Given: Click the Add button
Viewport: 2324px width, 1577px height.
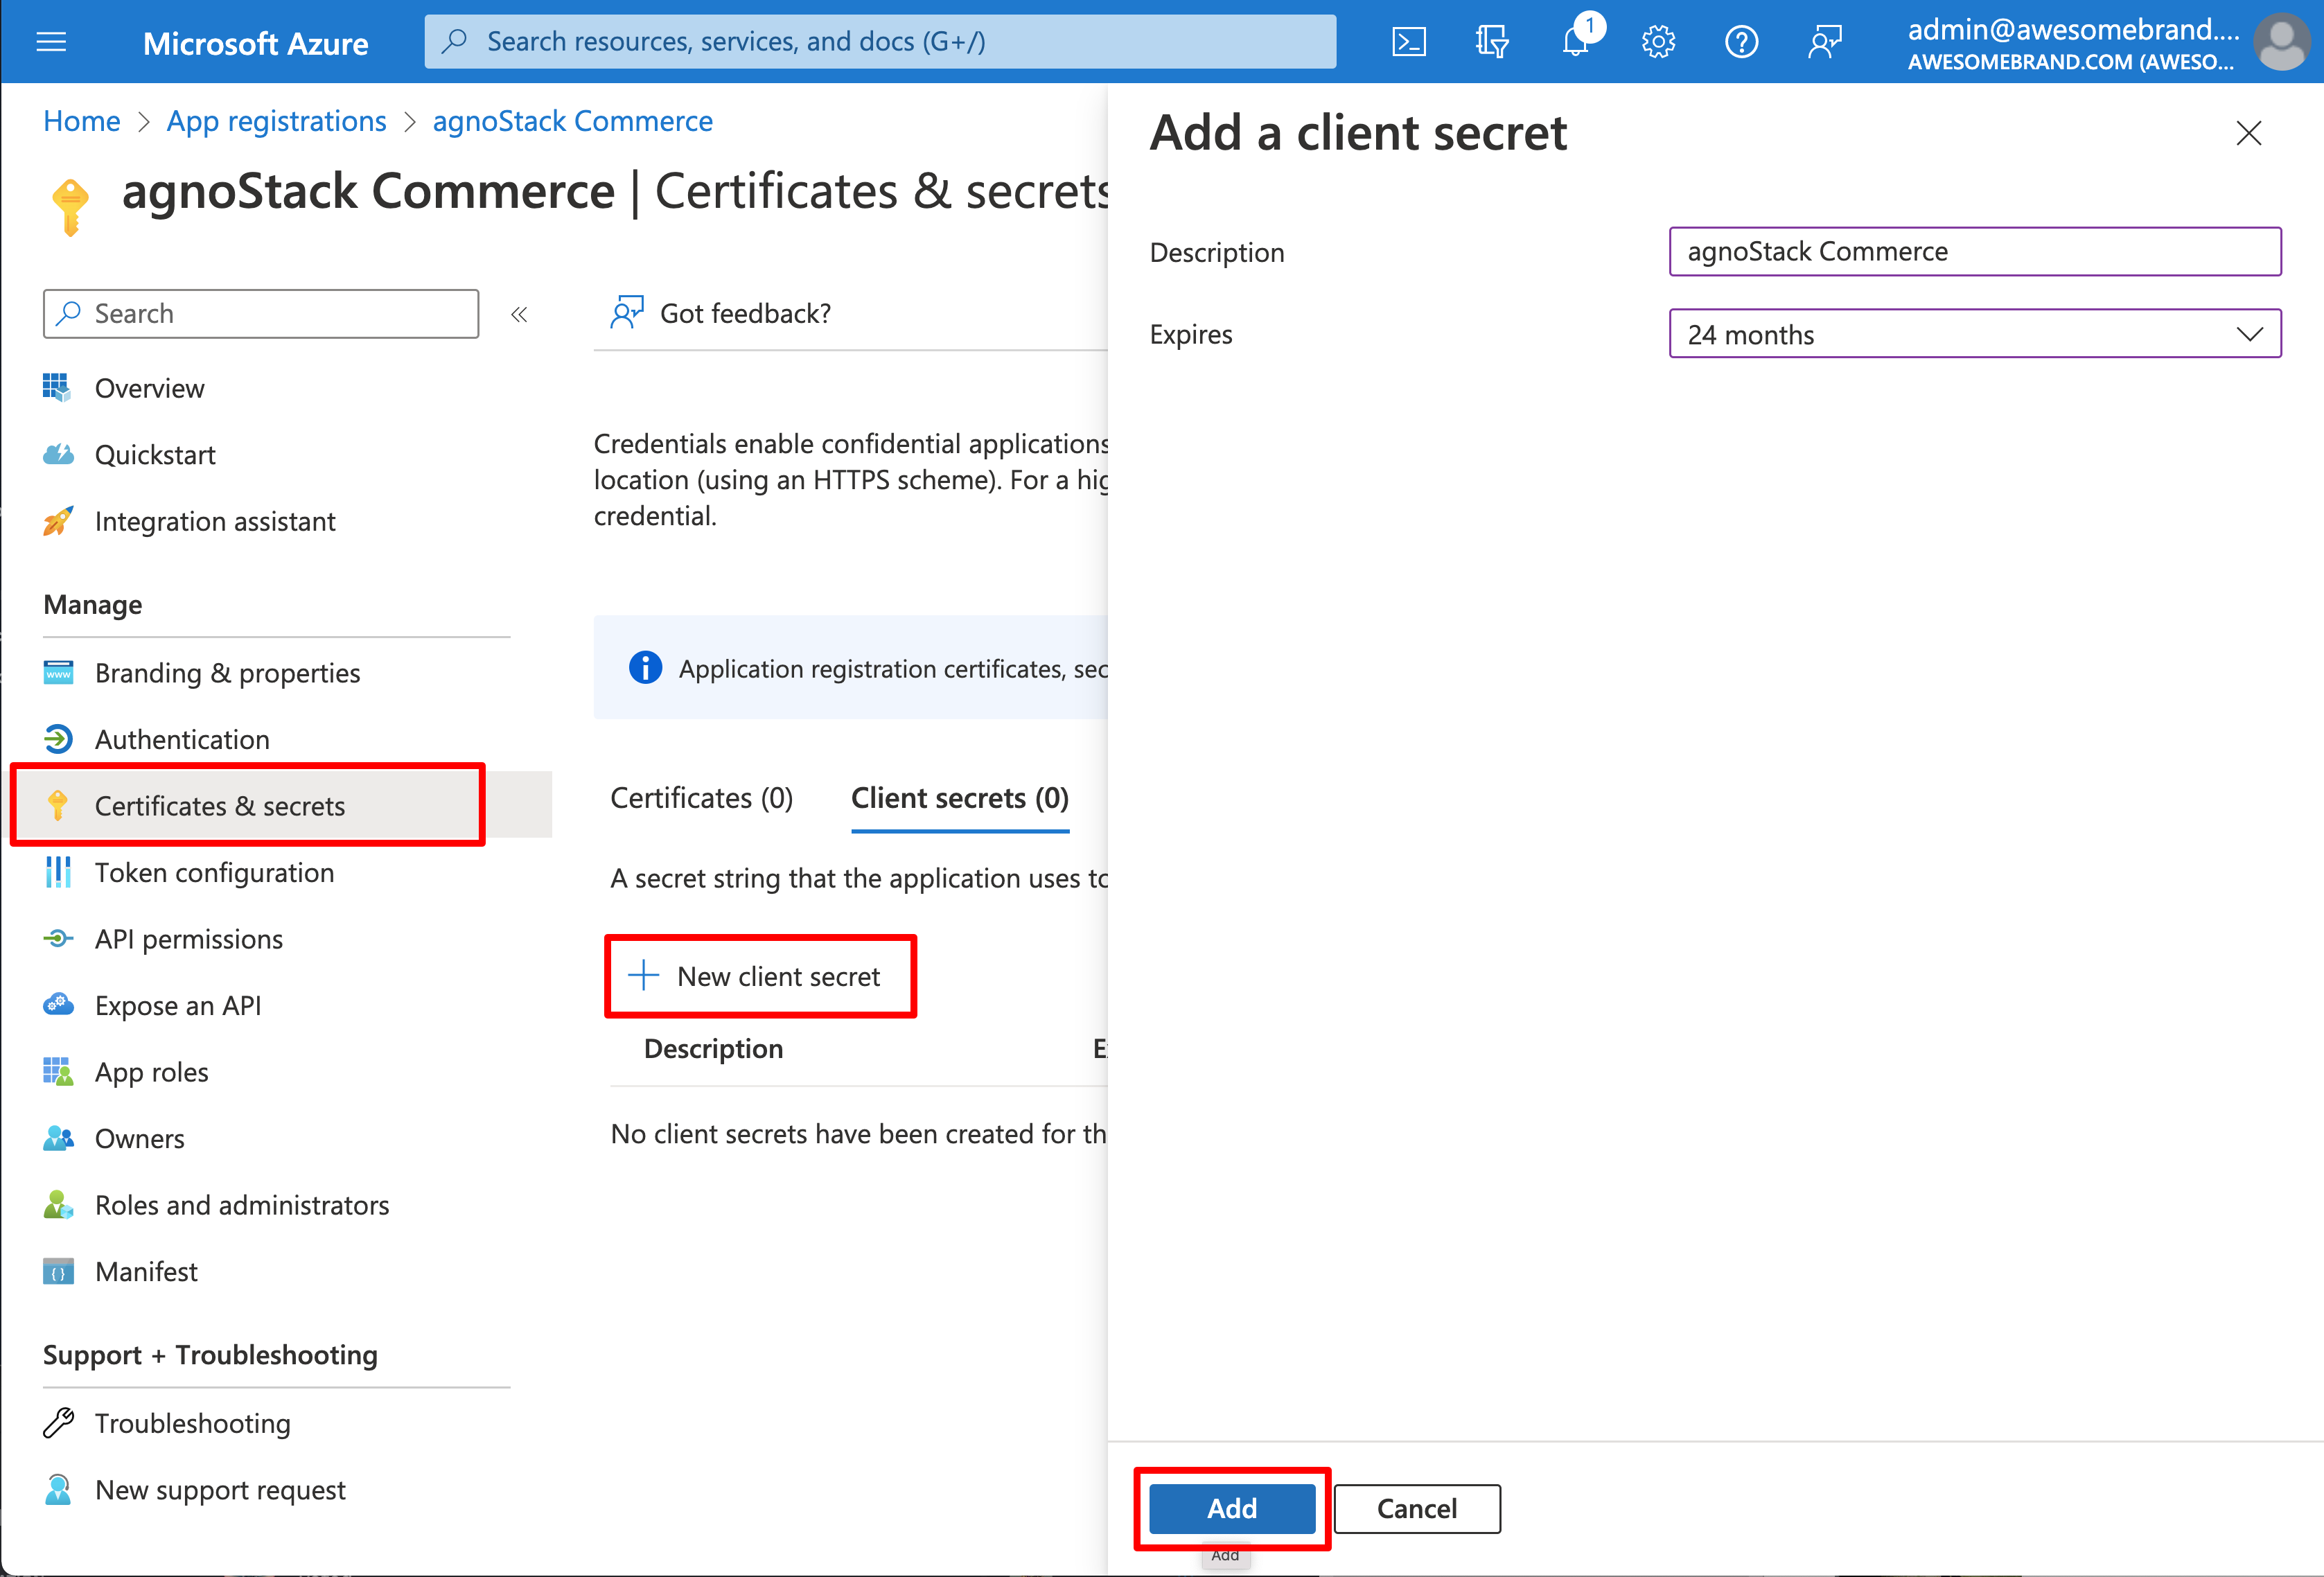Looking at the screenshot, I should [1231, 1508].
